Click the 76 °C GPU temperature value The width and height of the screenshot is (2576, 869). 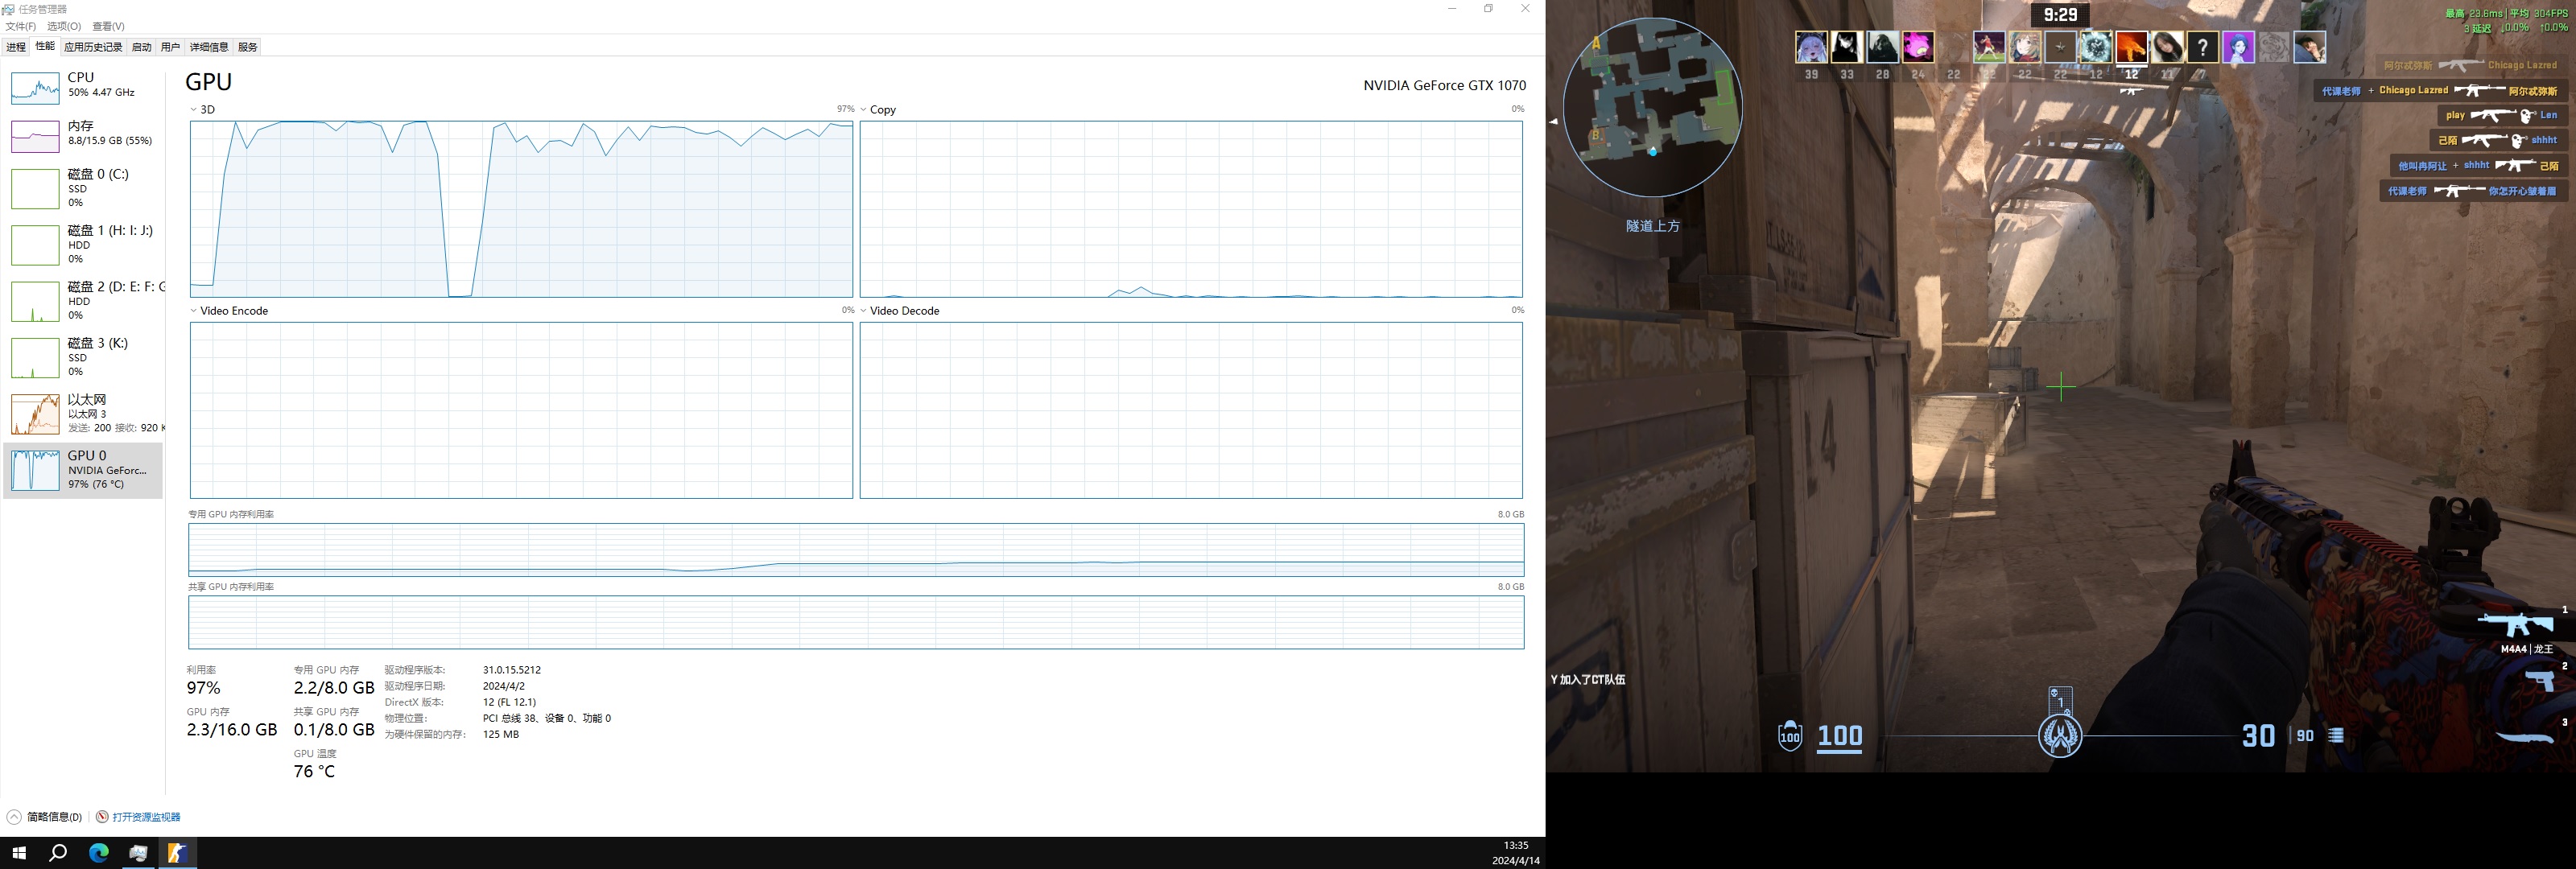tap(314, 771)
